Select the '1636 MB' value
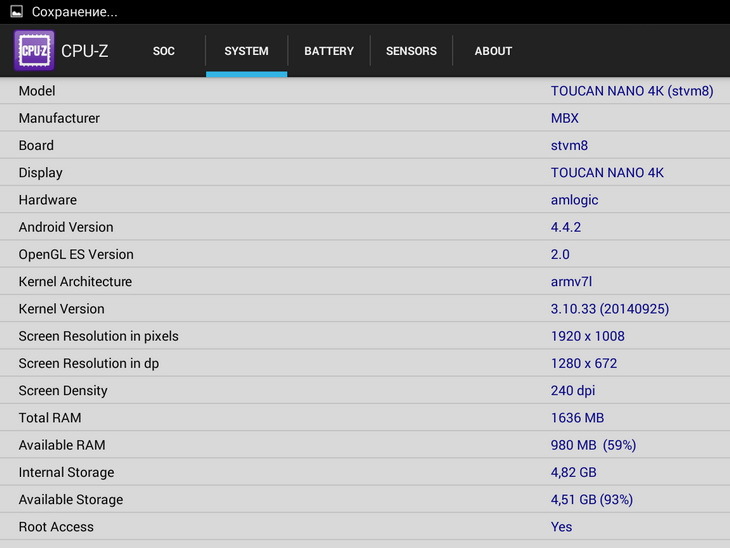This screenshot has height=548, width=730. point(577,418)
